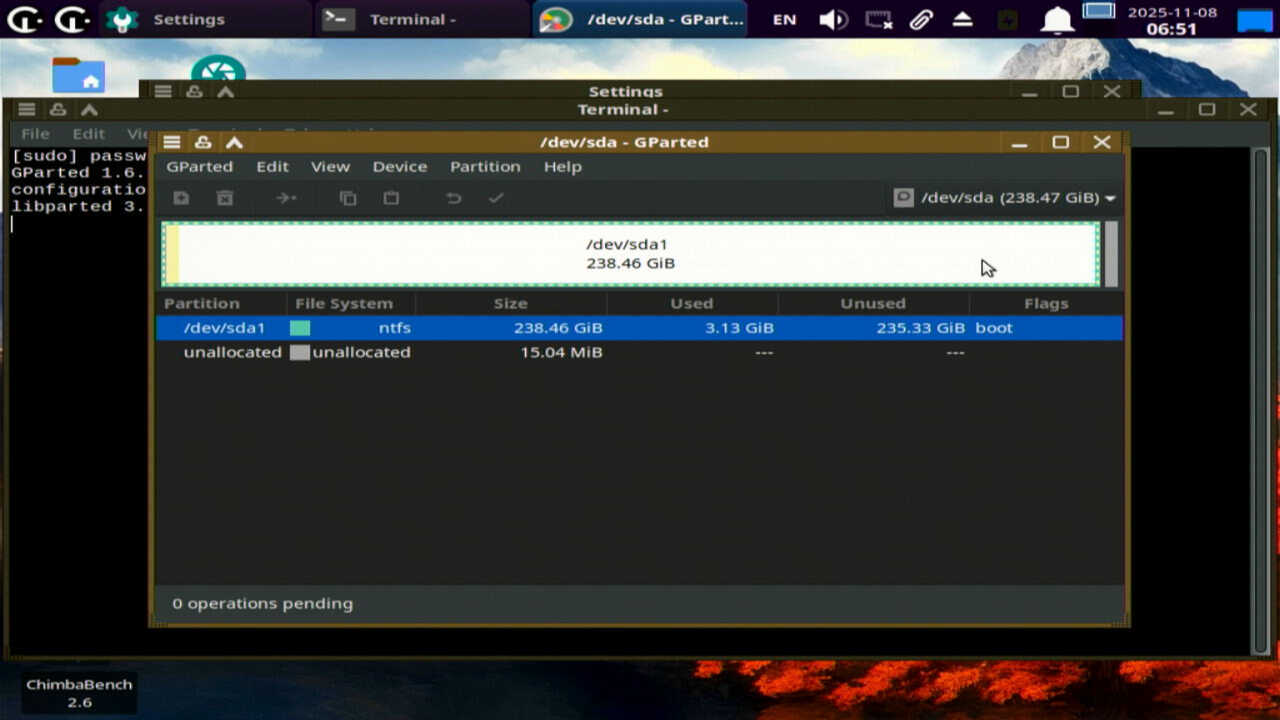Viewport: 1280px width, 720px height.
Task: Open the File menu in Terminal window
Action: click(x=35, y=133)
